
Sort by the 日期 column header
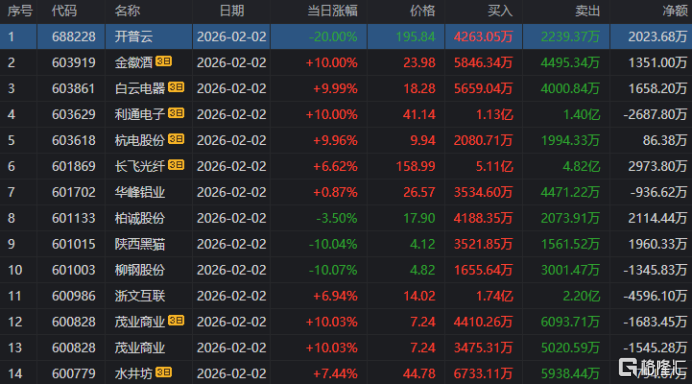coord(232,11)
